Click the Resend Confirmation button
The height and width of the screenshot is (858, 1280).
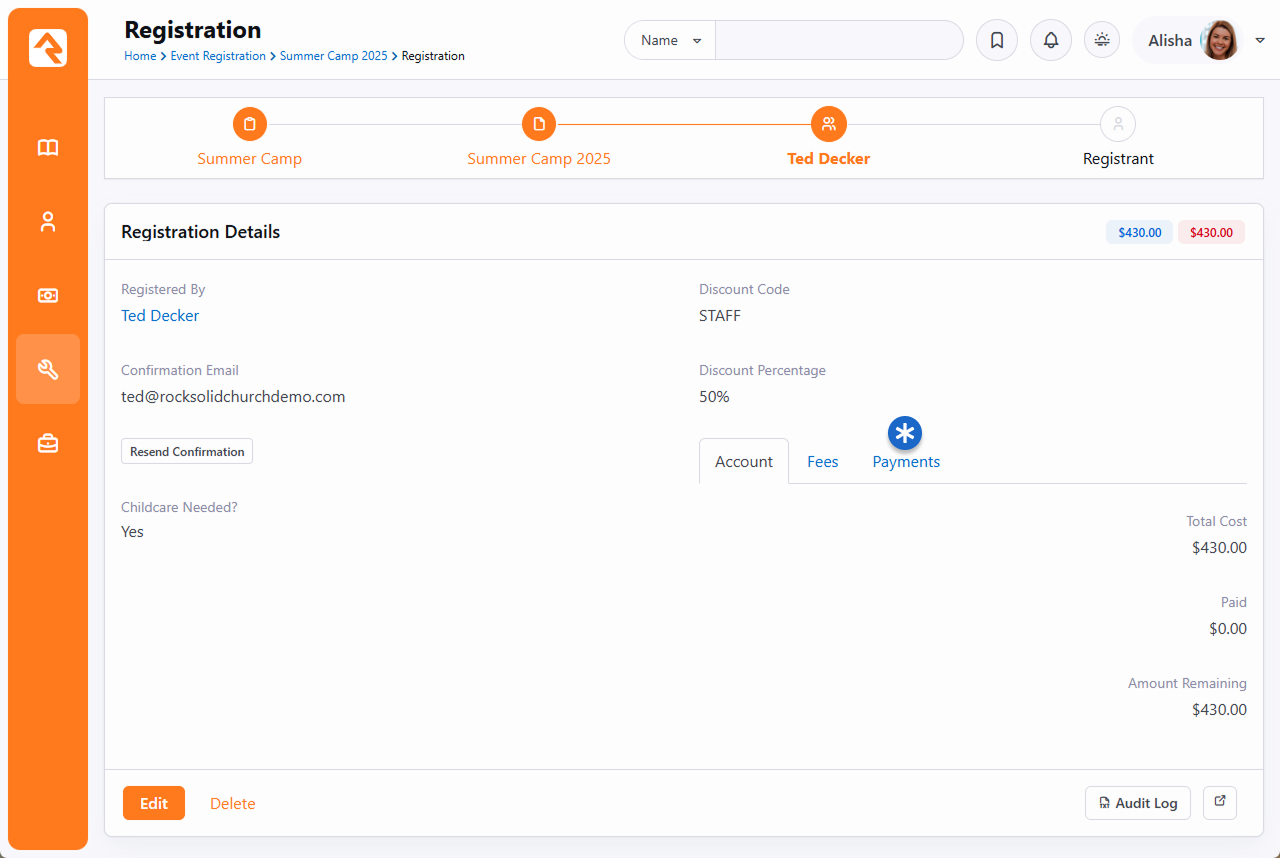[187, 452]
